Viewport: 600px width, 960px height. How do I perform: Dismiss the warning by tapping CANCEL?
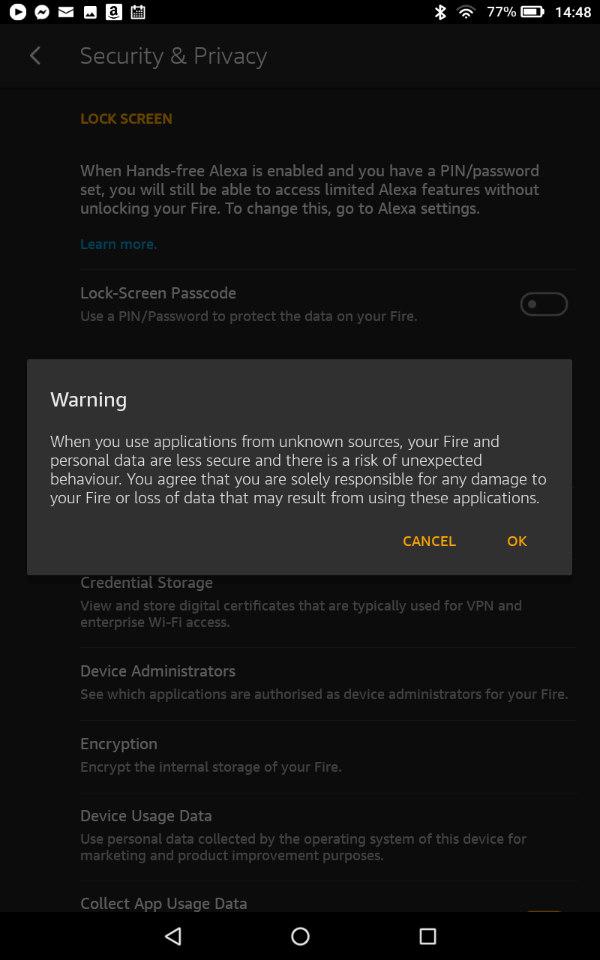coord(429,541)
